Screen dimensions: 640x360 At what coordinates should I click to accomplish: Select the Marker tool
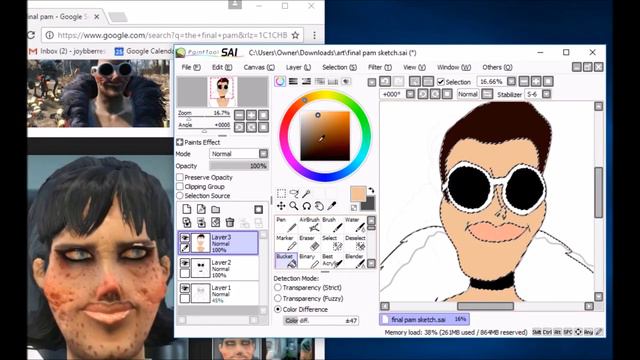tap(286, 242)
